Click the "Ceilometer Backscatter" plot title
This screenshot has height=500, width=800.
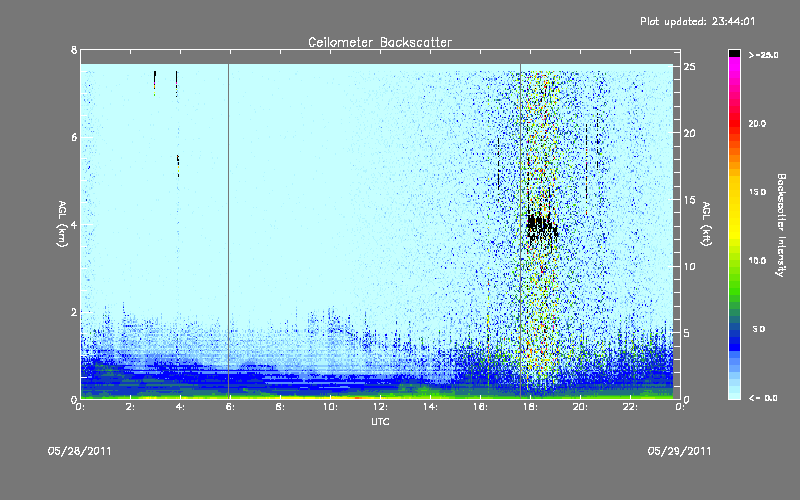point(380,42)
